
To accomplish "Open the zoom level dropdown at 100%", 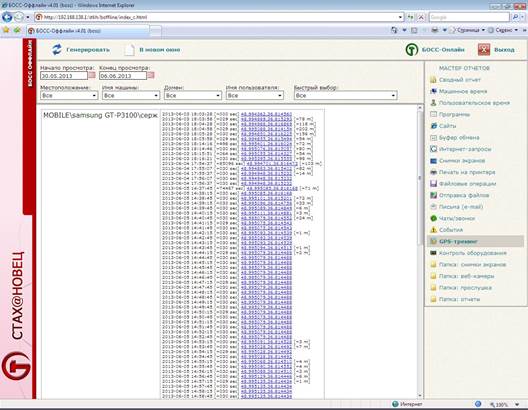I will [517, 404].
